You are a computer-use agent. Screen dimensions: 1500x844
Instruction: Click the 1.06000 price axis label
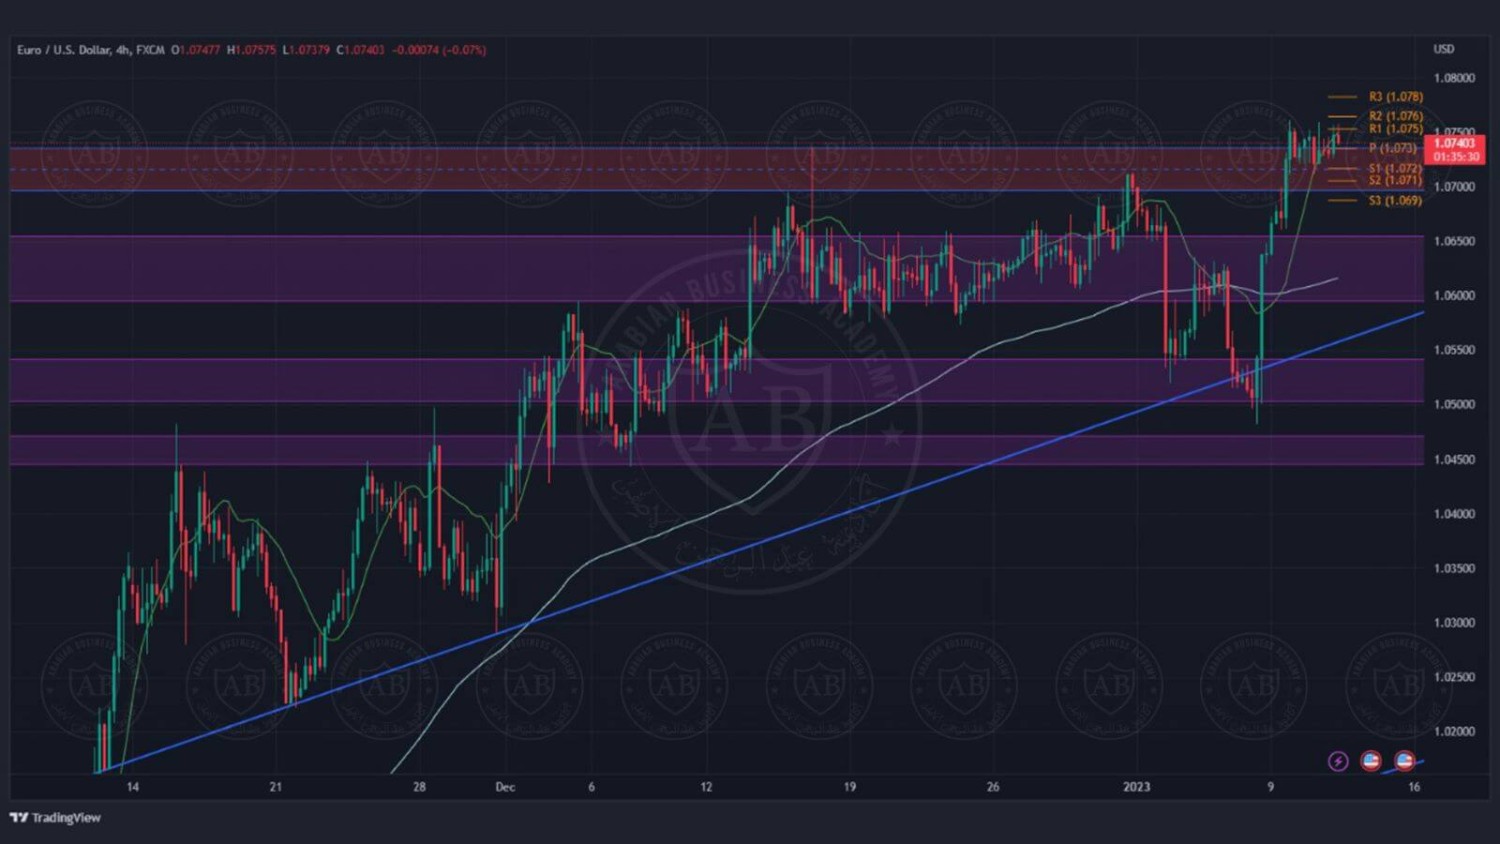[x=1454, y=296]
